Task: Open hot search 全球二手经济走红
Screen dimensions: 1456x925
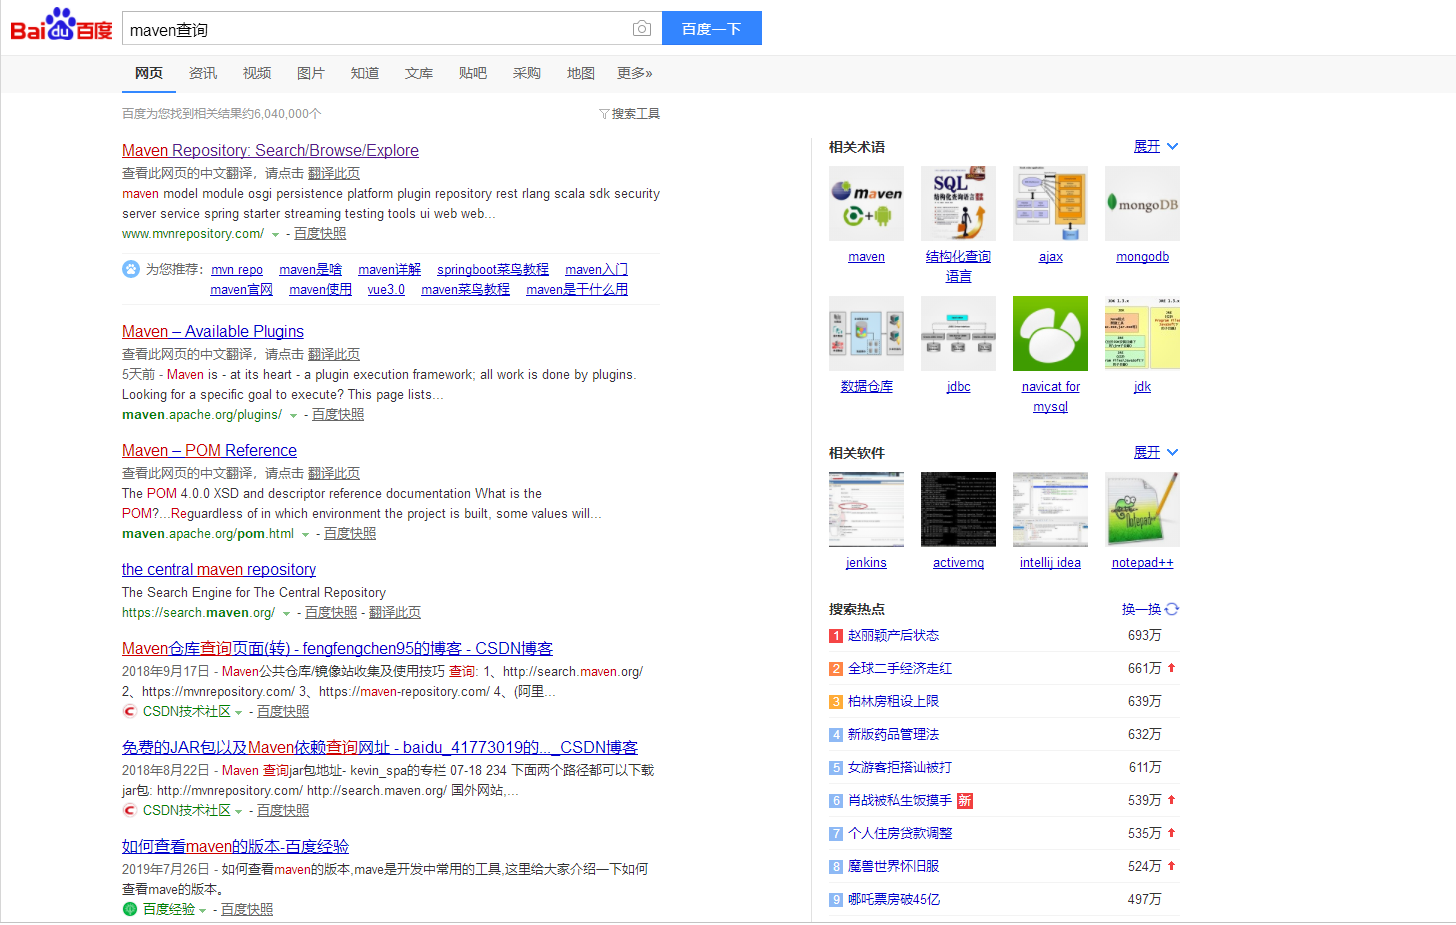Action: (x=900, y=669)
